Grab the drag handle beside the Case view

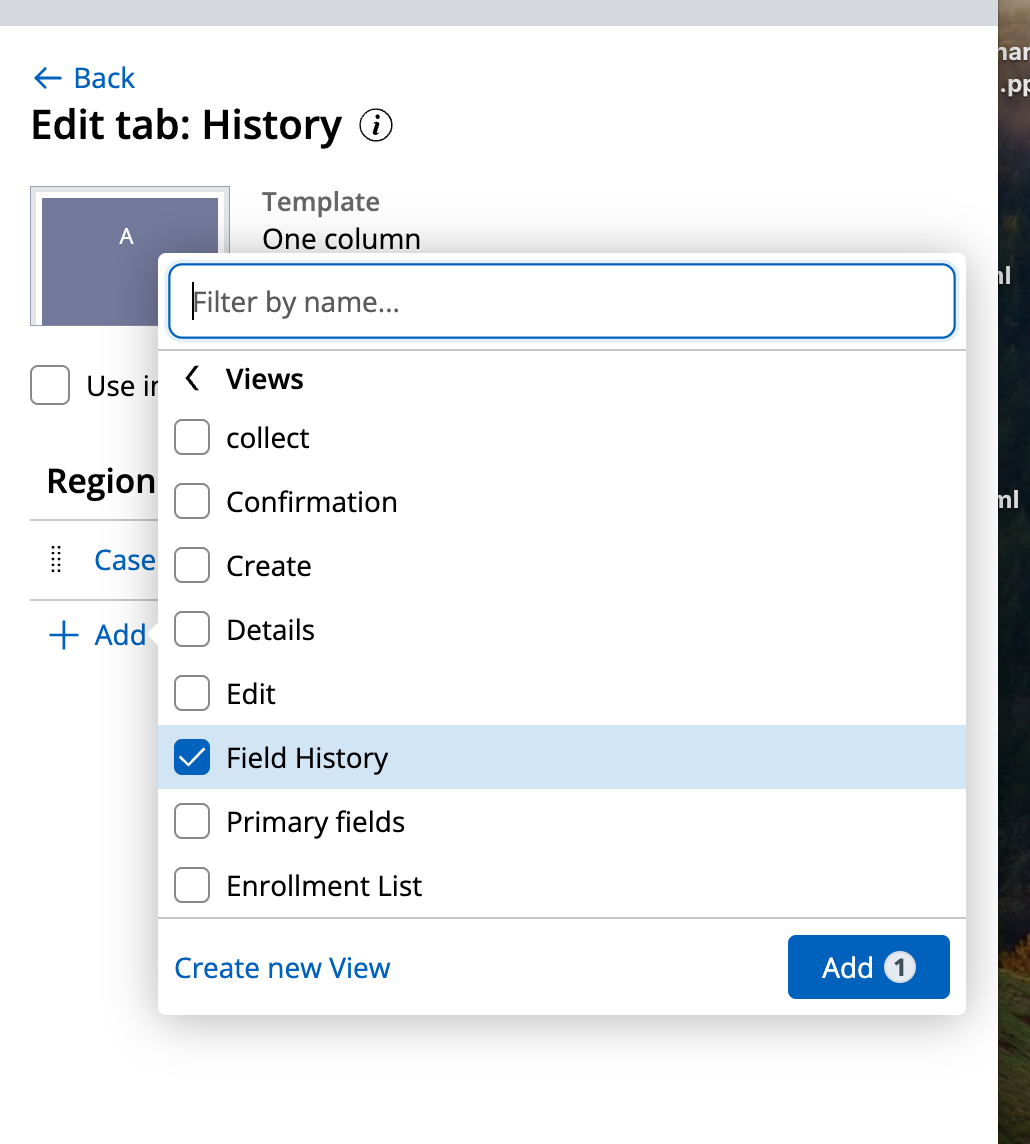pyautogui.click(x=56, y=561)
